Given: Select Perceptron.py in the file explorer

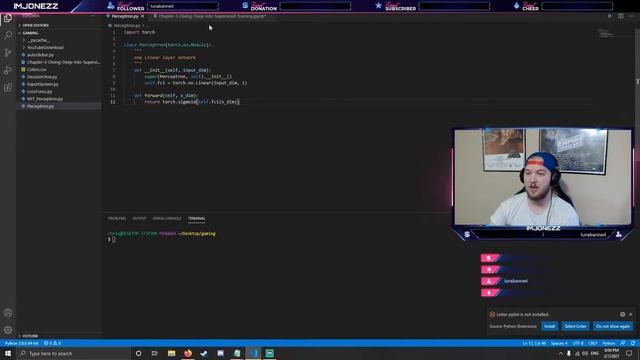Looking at the screenshot, I should 59,106.
